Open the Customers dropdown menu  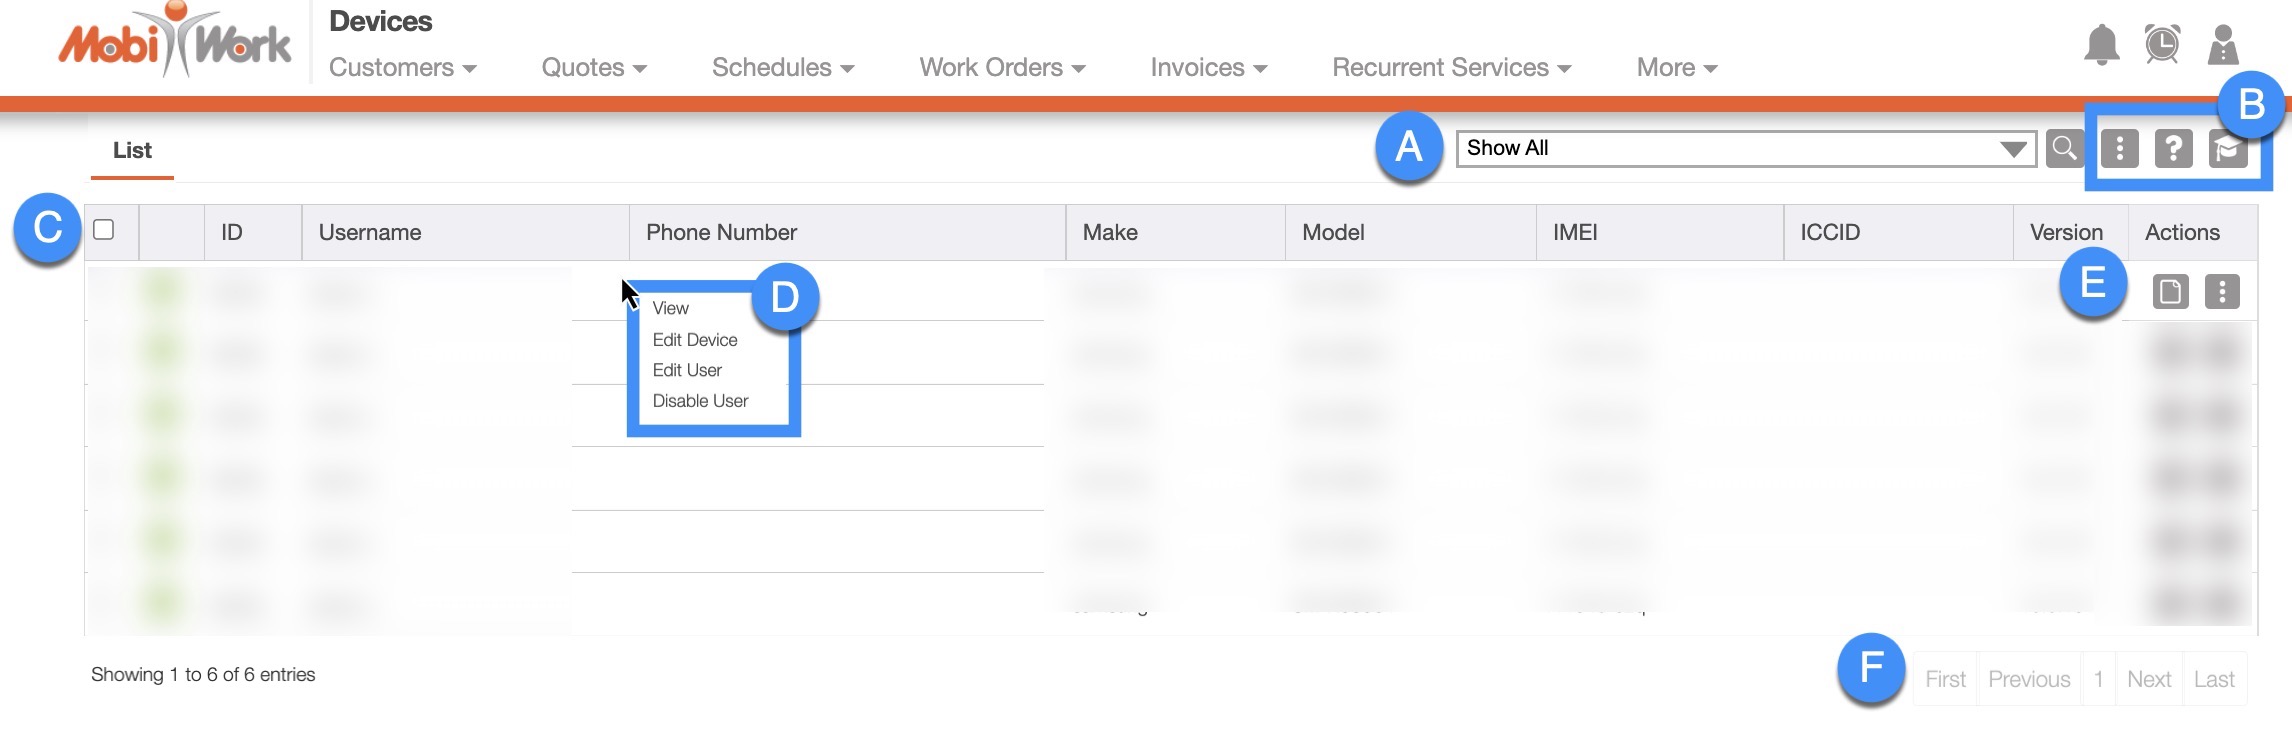(x=402, y=68)
